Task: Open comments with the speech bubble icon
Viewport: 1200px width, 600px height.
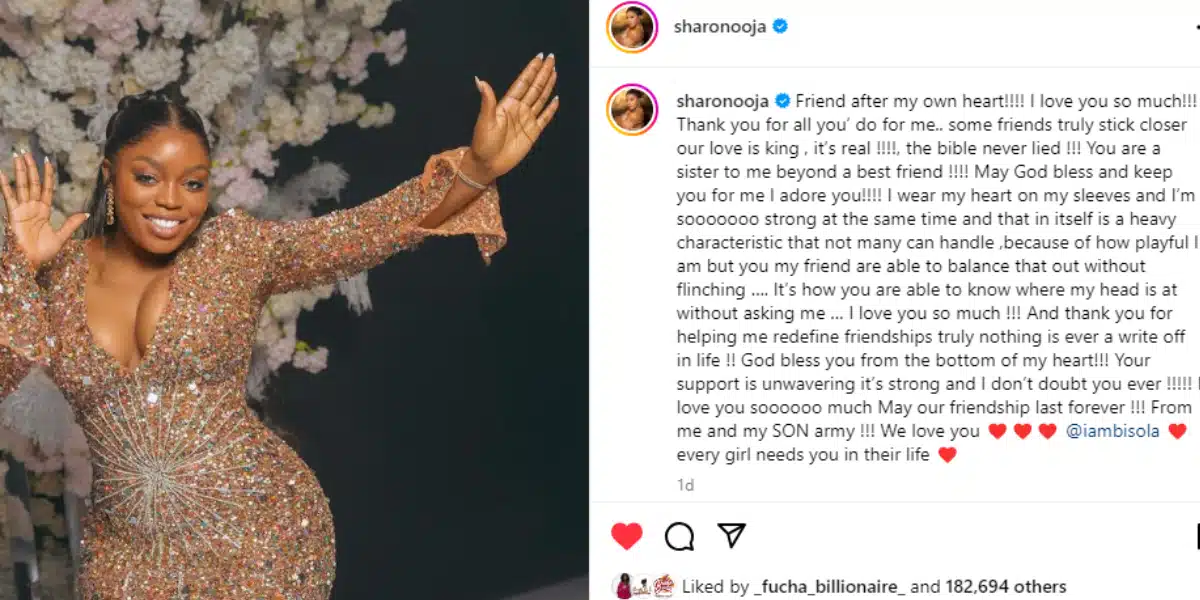Action: (x=680, y=536)
